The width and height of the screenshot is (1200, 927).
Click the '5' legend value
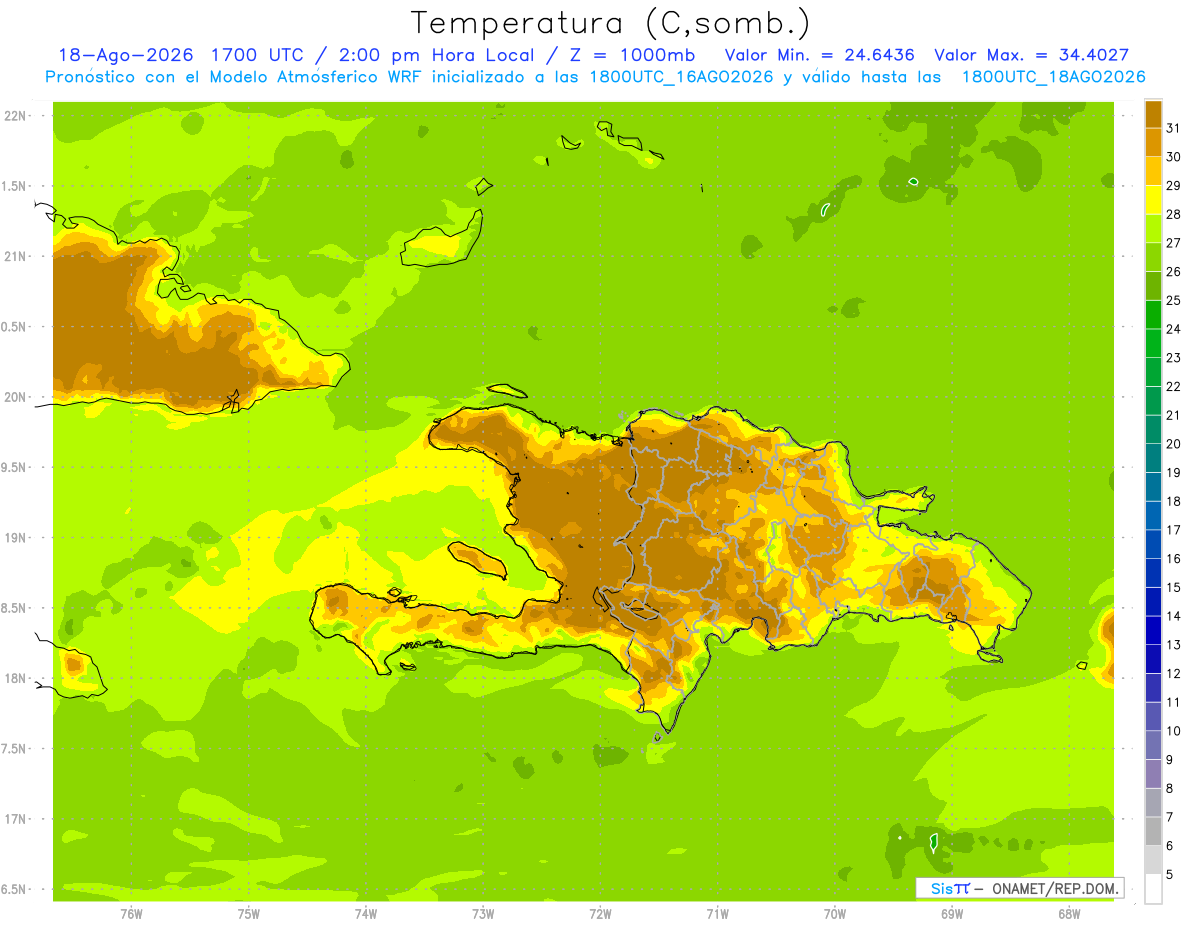[x=1170, y=875]
